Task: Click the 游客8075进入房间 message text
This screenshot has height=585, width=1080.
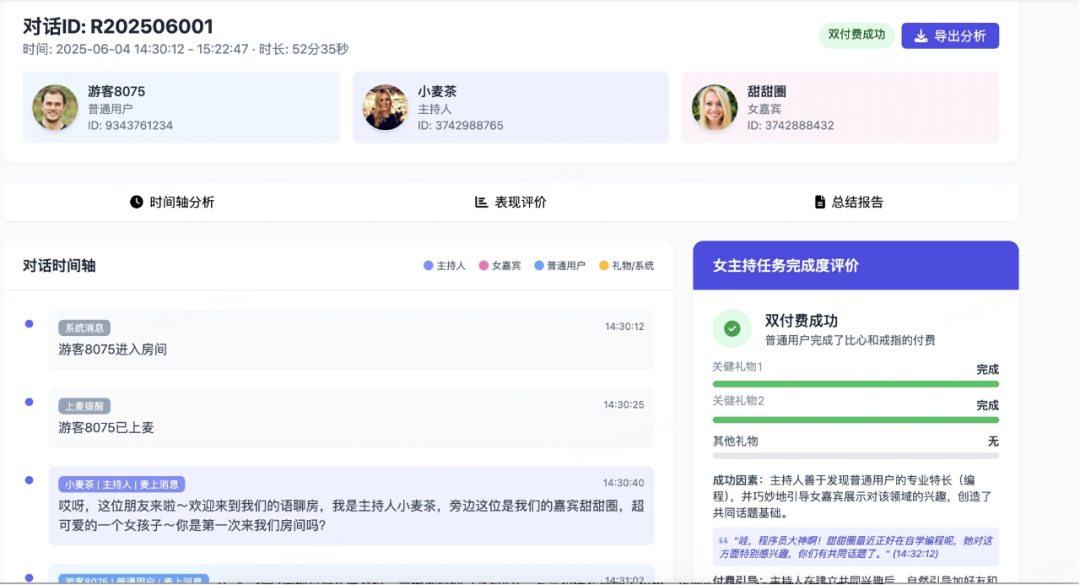Action: pyautogui.click(x=112, y=349)
